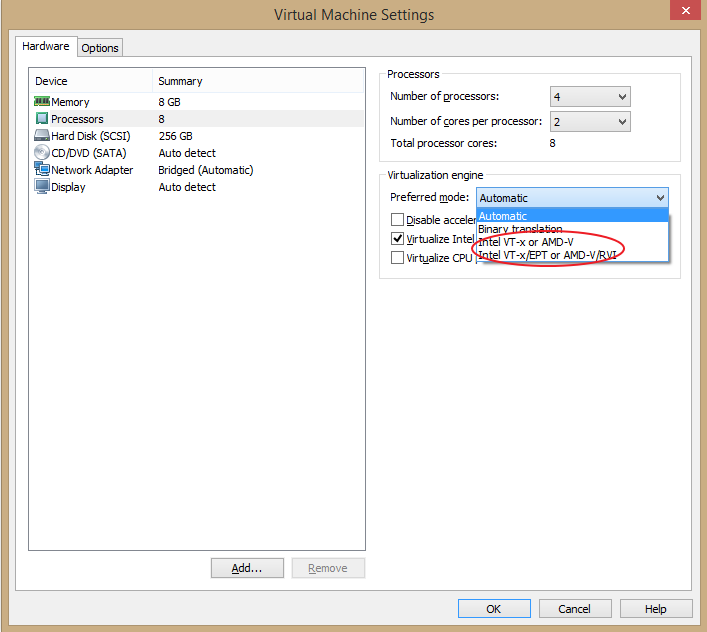Select the Processors row label
Viewport: 707px width, 632px height.
click(x=77, y=119)
